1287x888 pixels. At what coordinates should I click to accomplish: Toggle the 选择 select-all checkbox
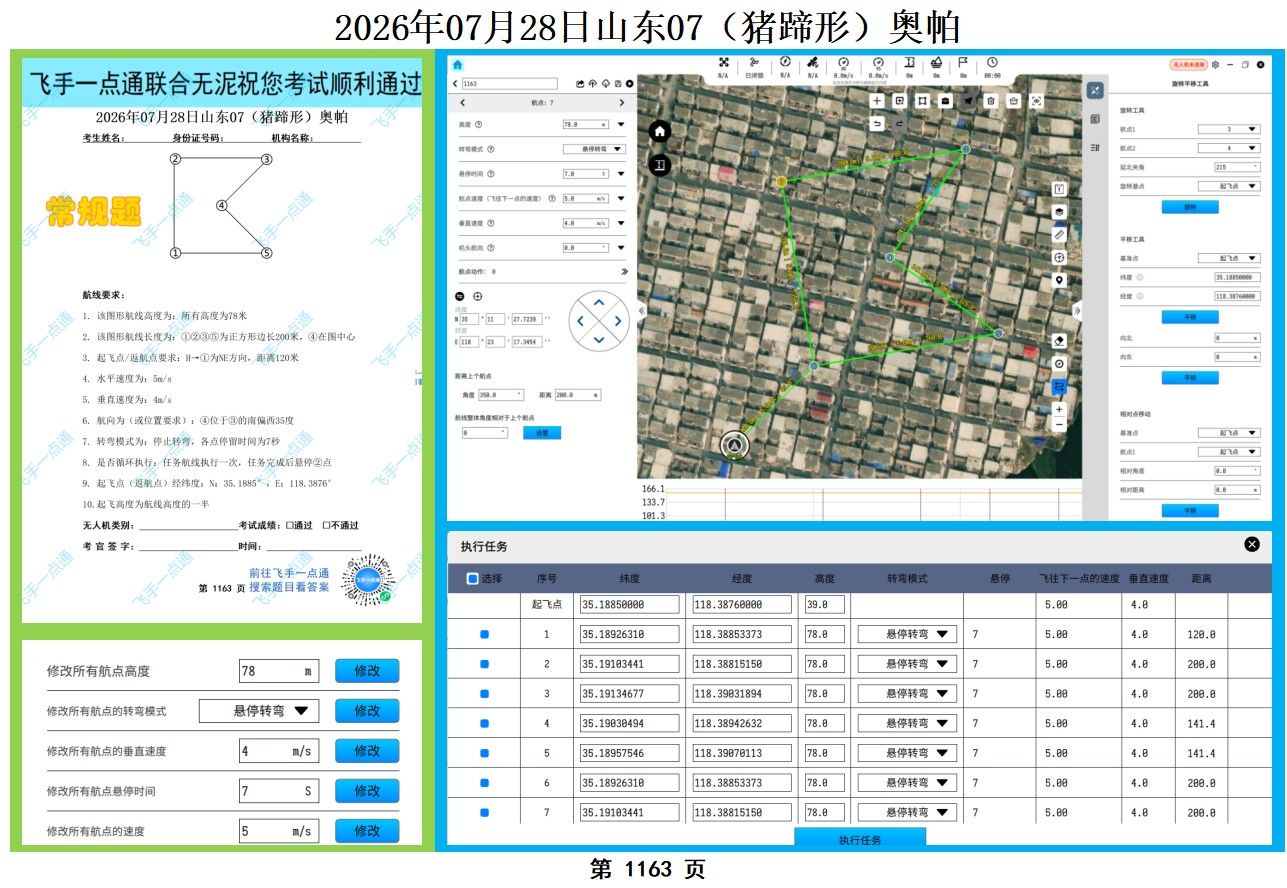[x=473, y=578]
